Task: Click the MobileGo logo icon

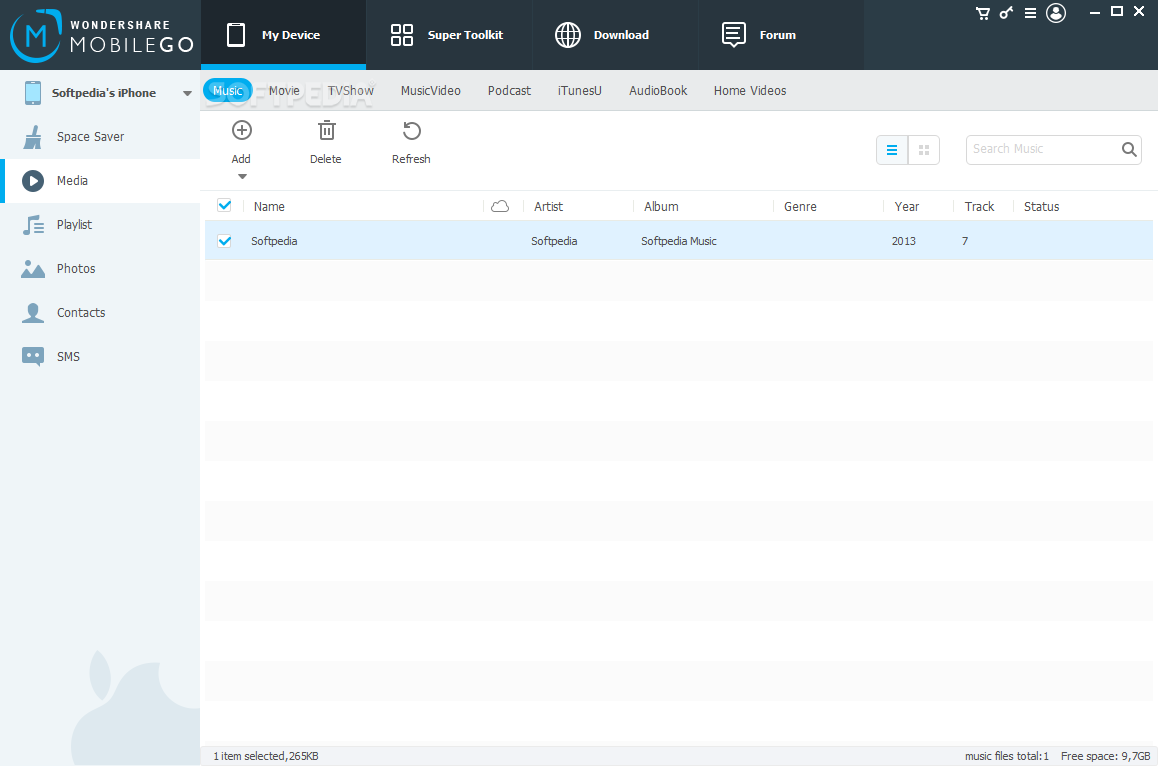Action: pyautogui.click(x=35, y=35)
